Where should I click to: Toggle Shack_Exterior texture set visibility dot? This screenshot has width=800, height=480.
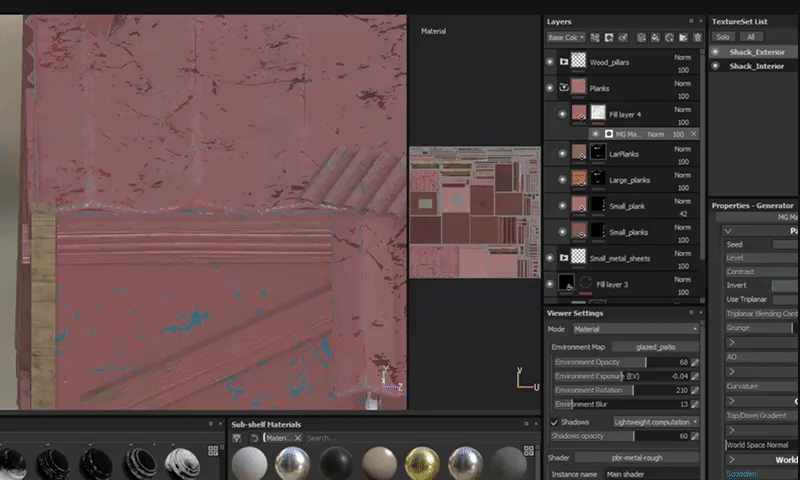tap(715, 52)
